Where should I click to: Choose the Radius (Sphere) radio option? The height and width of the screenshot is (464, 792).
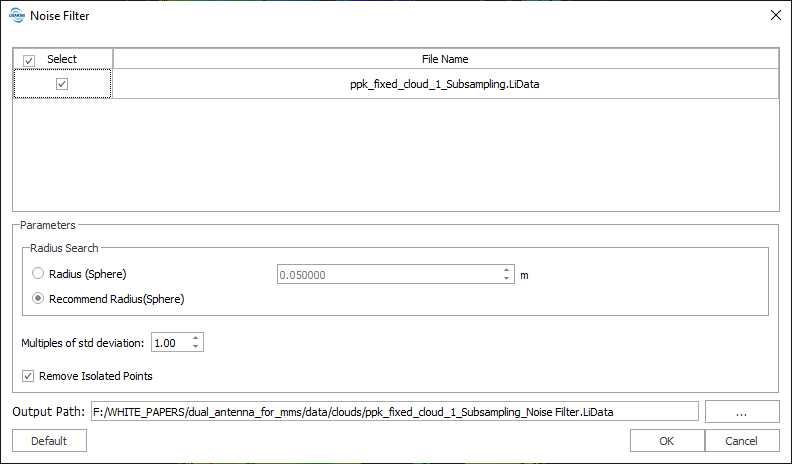click(x=39, y=274)
